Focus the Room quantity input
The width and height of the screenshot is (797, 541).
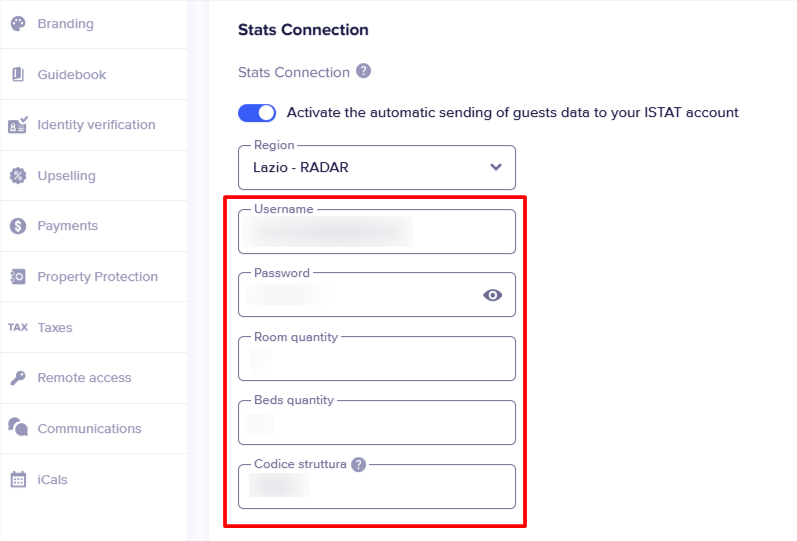coord(376,360)
